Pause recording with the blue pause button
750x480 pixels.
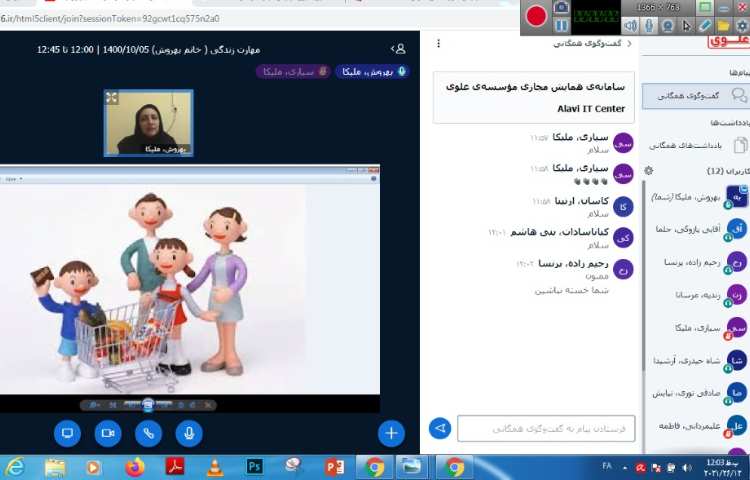561,25
